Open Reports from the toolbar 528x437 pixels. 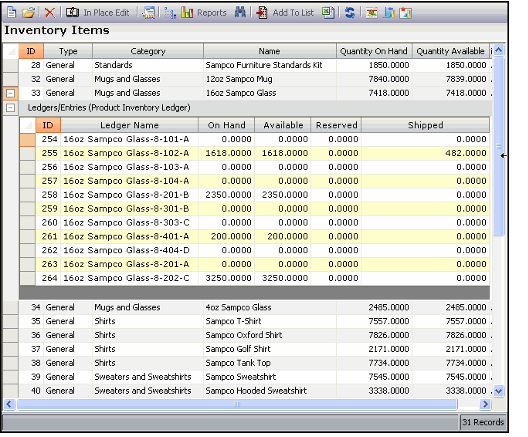(x=204, y=13)
